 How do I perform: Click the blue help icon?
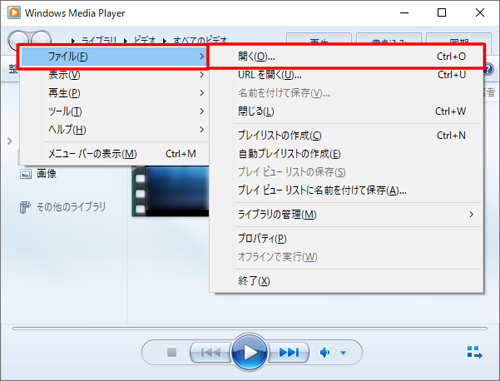(488, 70)
